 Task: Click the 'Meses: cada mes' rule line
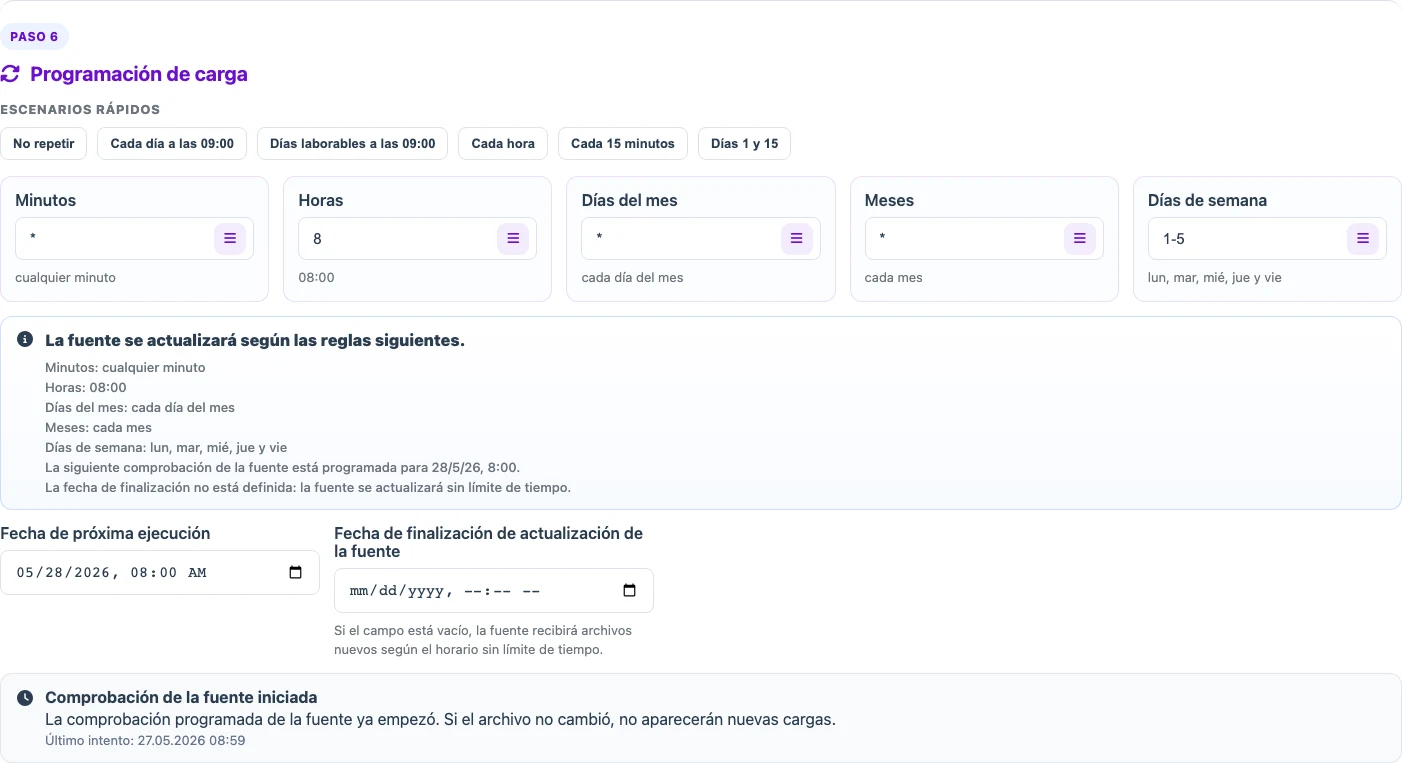(x=98, y=427)
